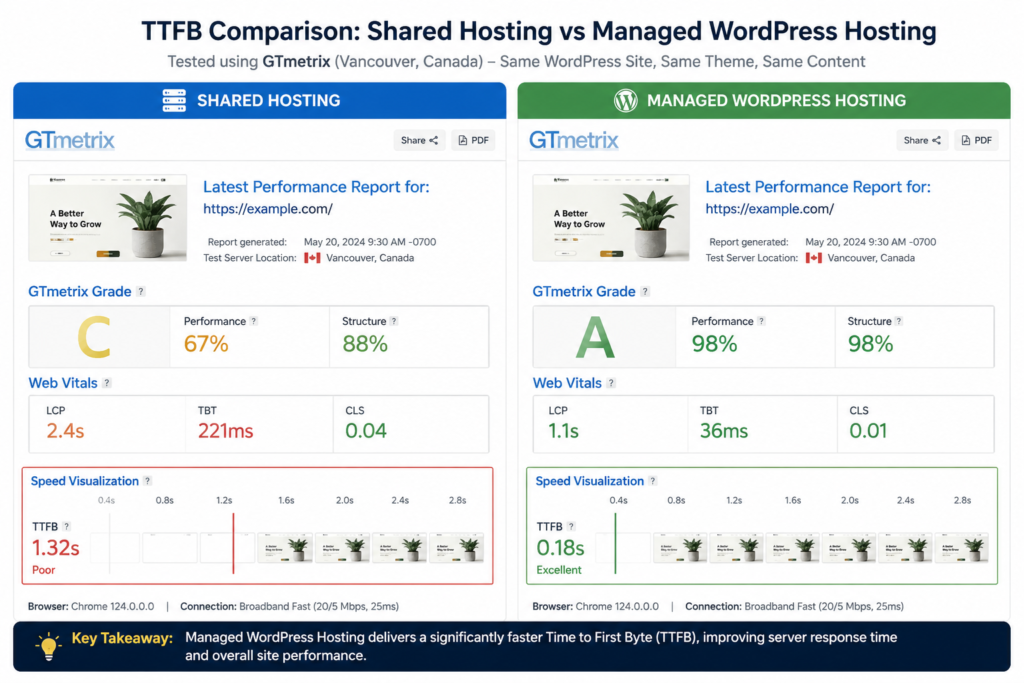
Task: Export Shared Hosting report as PDF
Action: 473,140
